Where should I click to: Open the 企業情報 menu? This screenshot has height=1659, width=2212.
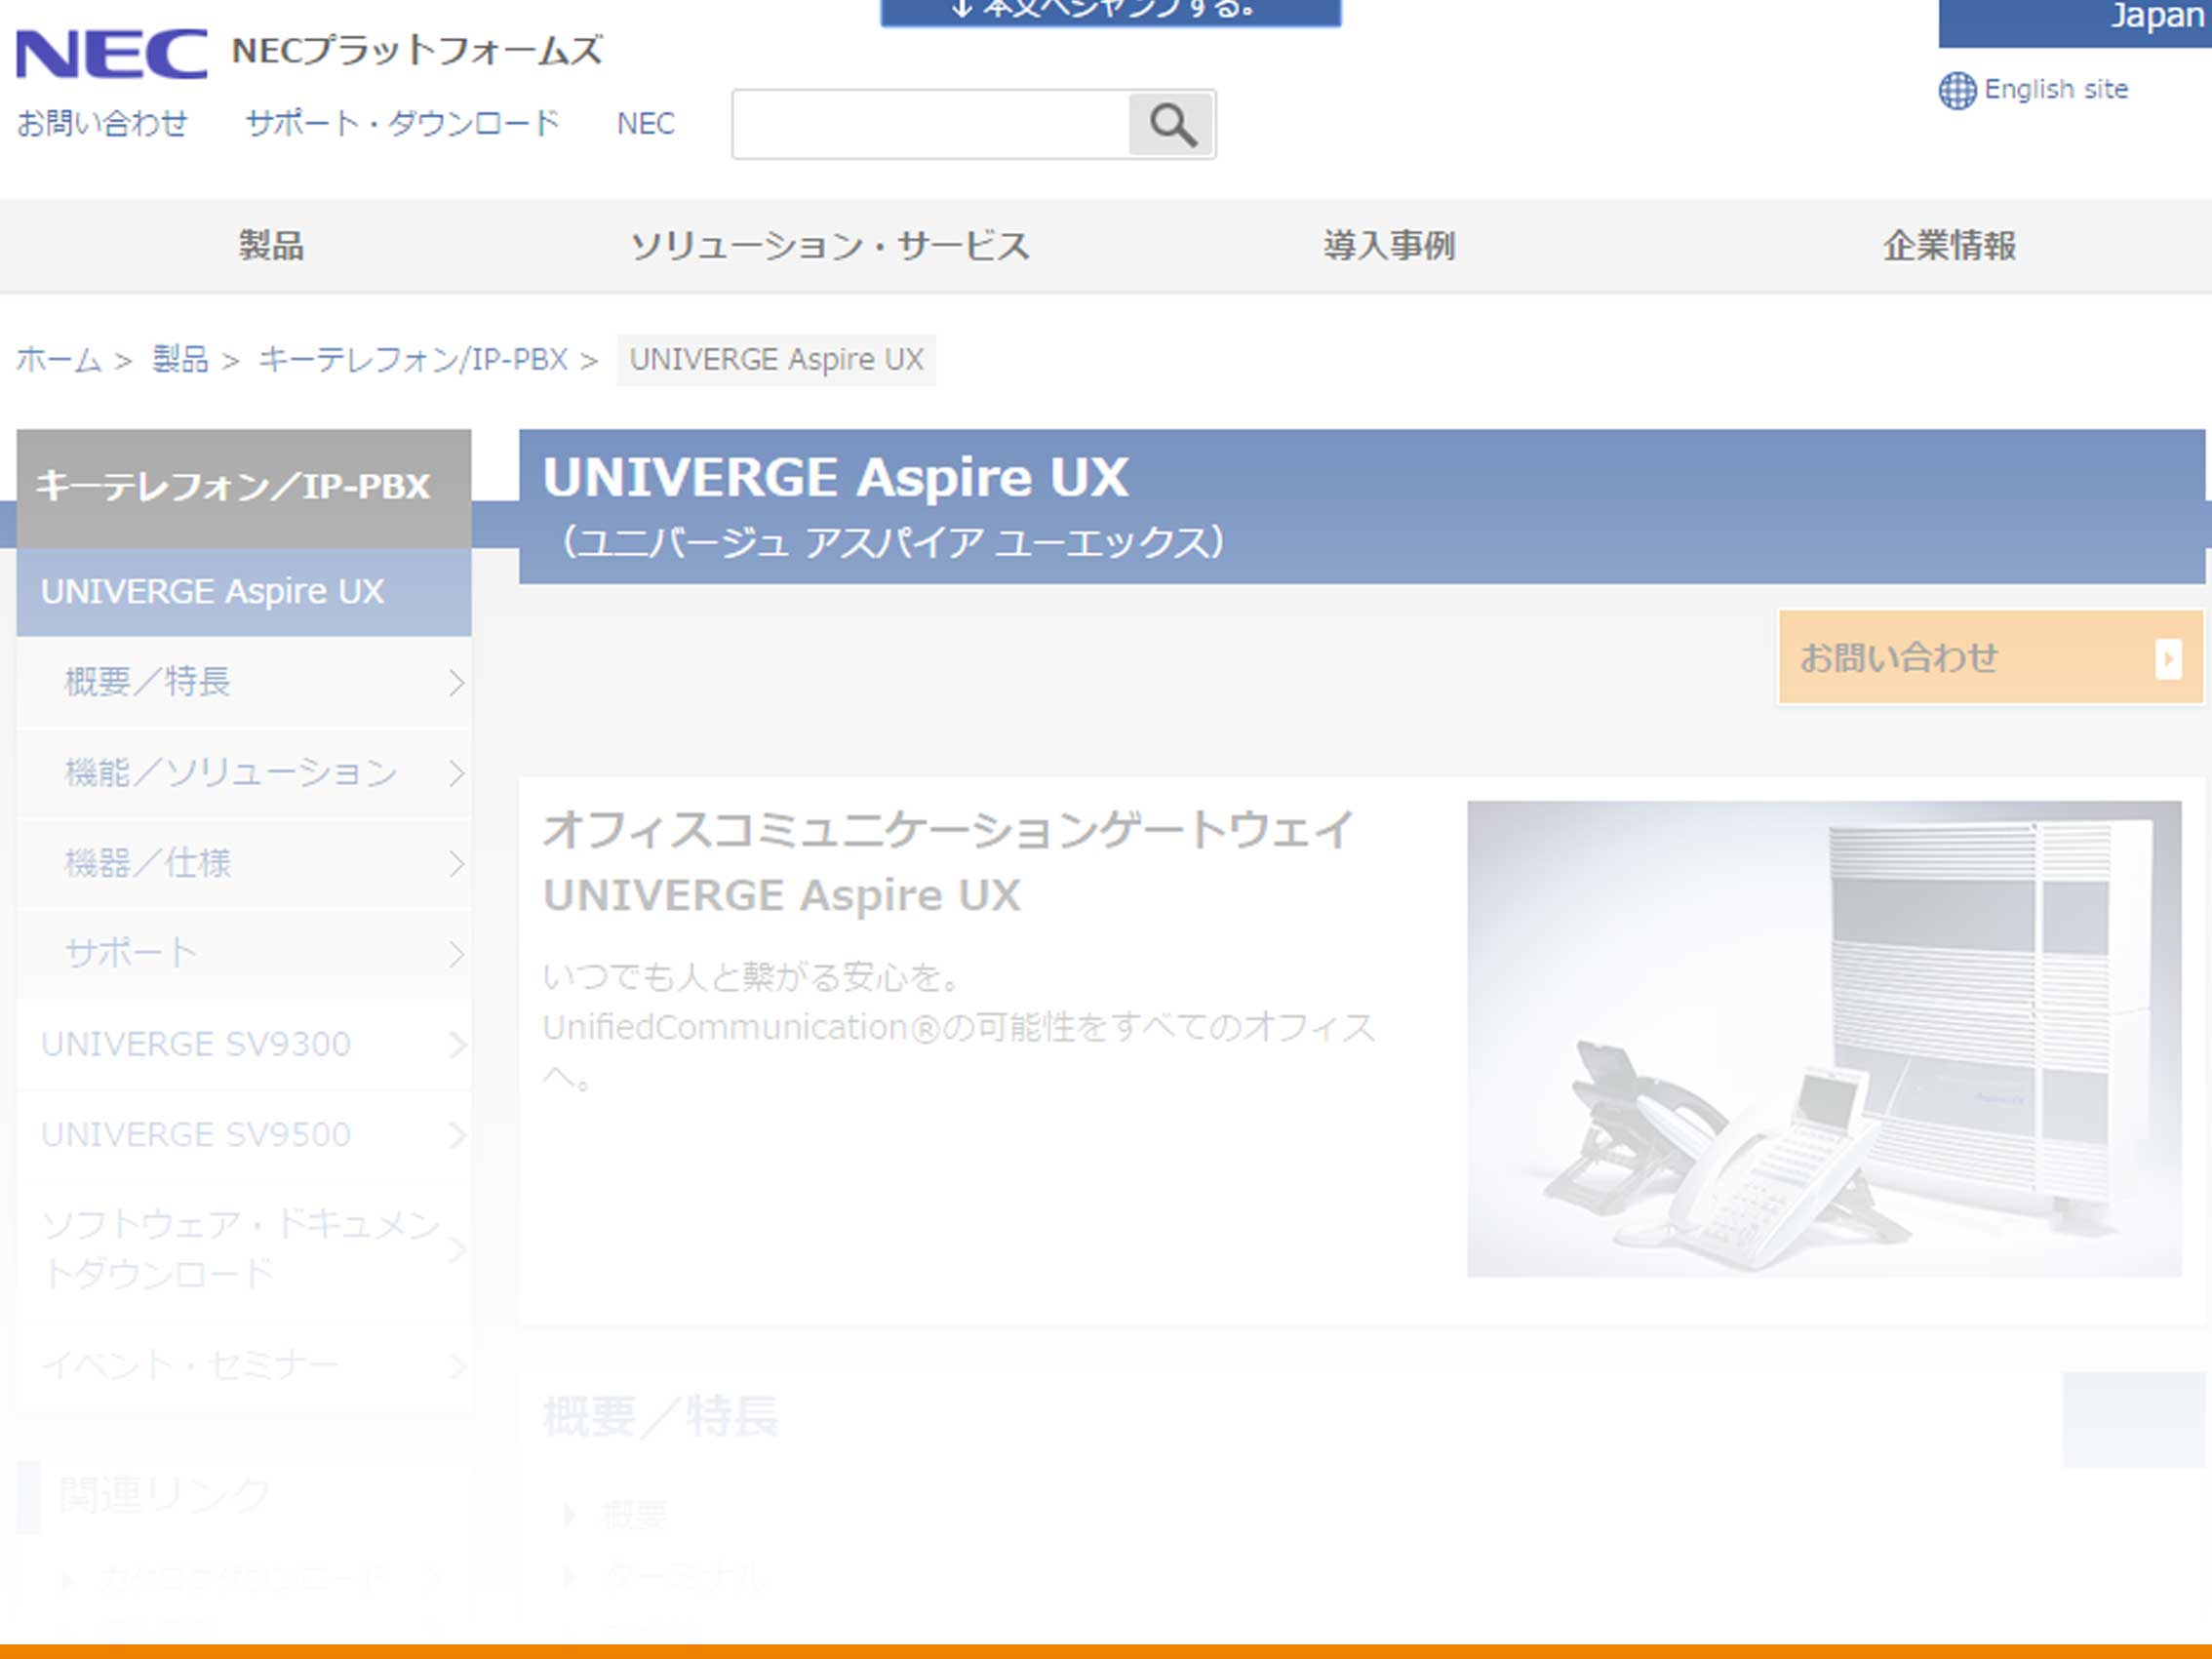click(x=1950, y=246)
